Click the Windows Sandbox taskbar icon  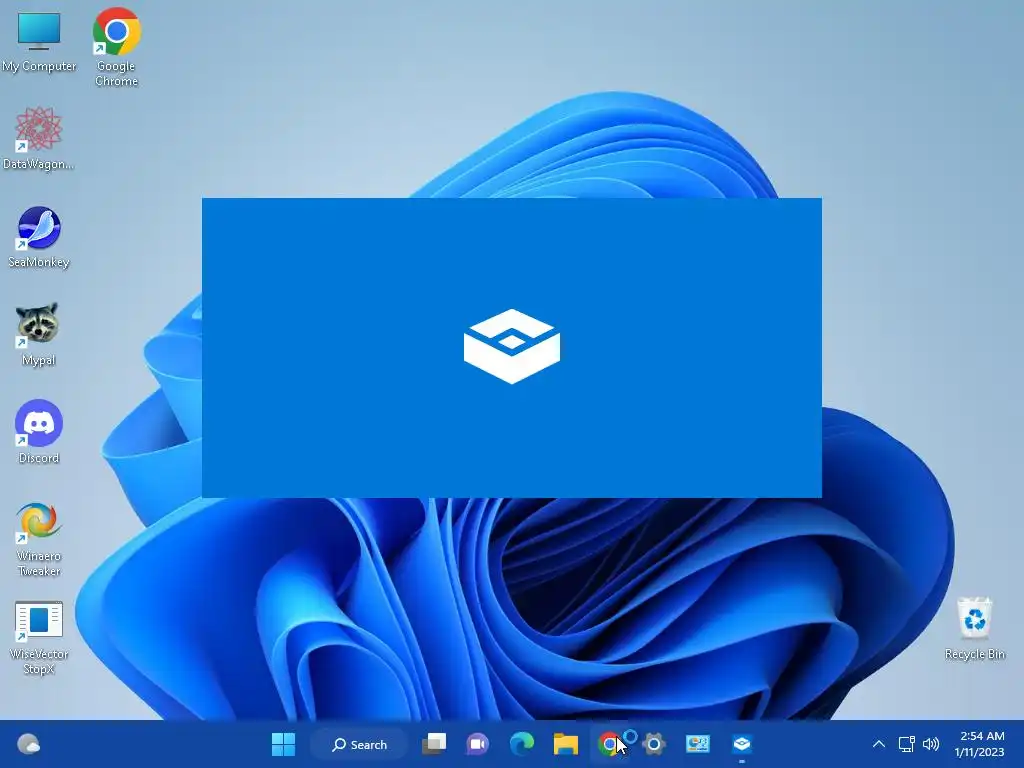click(x=741, y=744)
